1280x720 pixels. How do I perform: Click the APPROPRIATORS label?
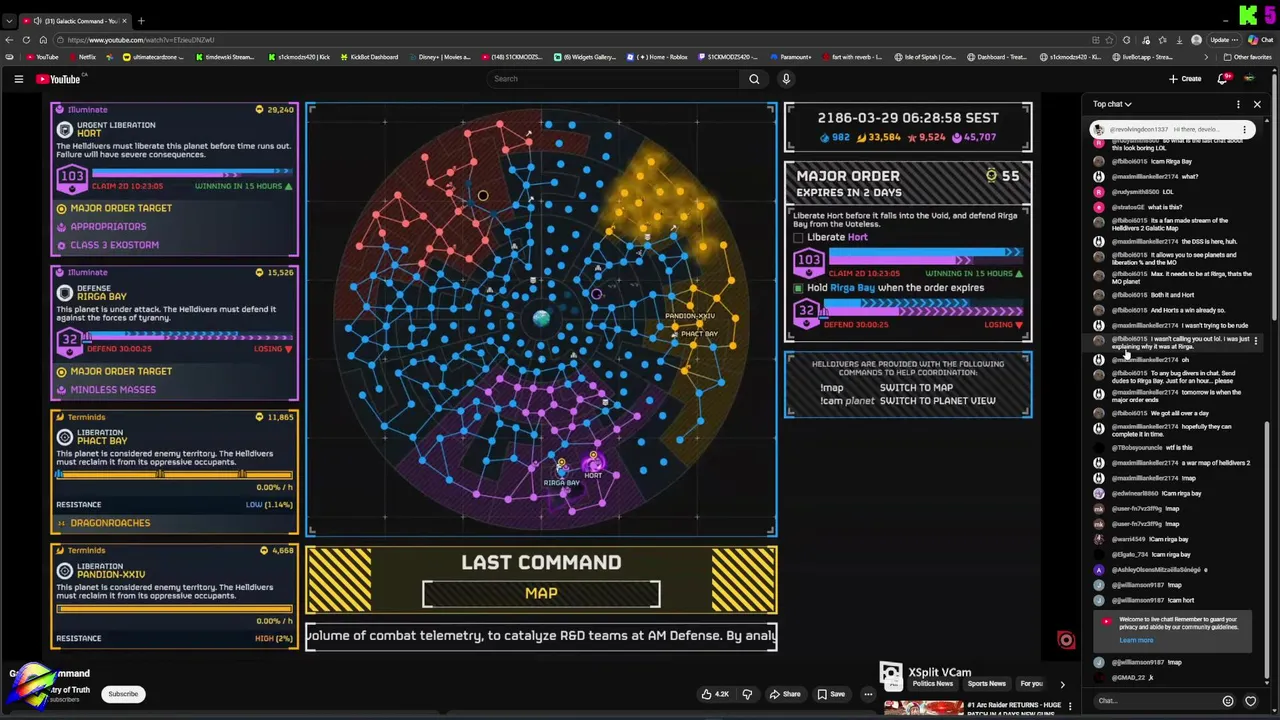pos(108,227)
